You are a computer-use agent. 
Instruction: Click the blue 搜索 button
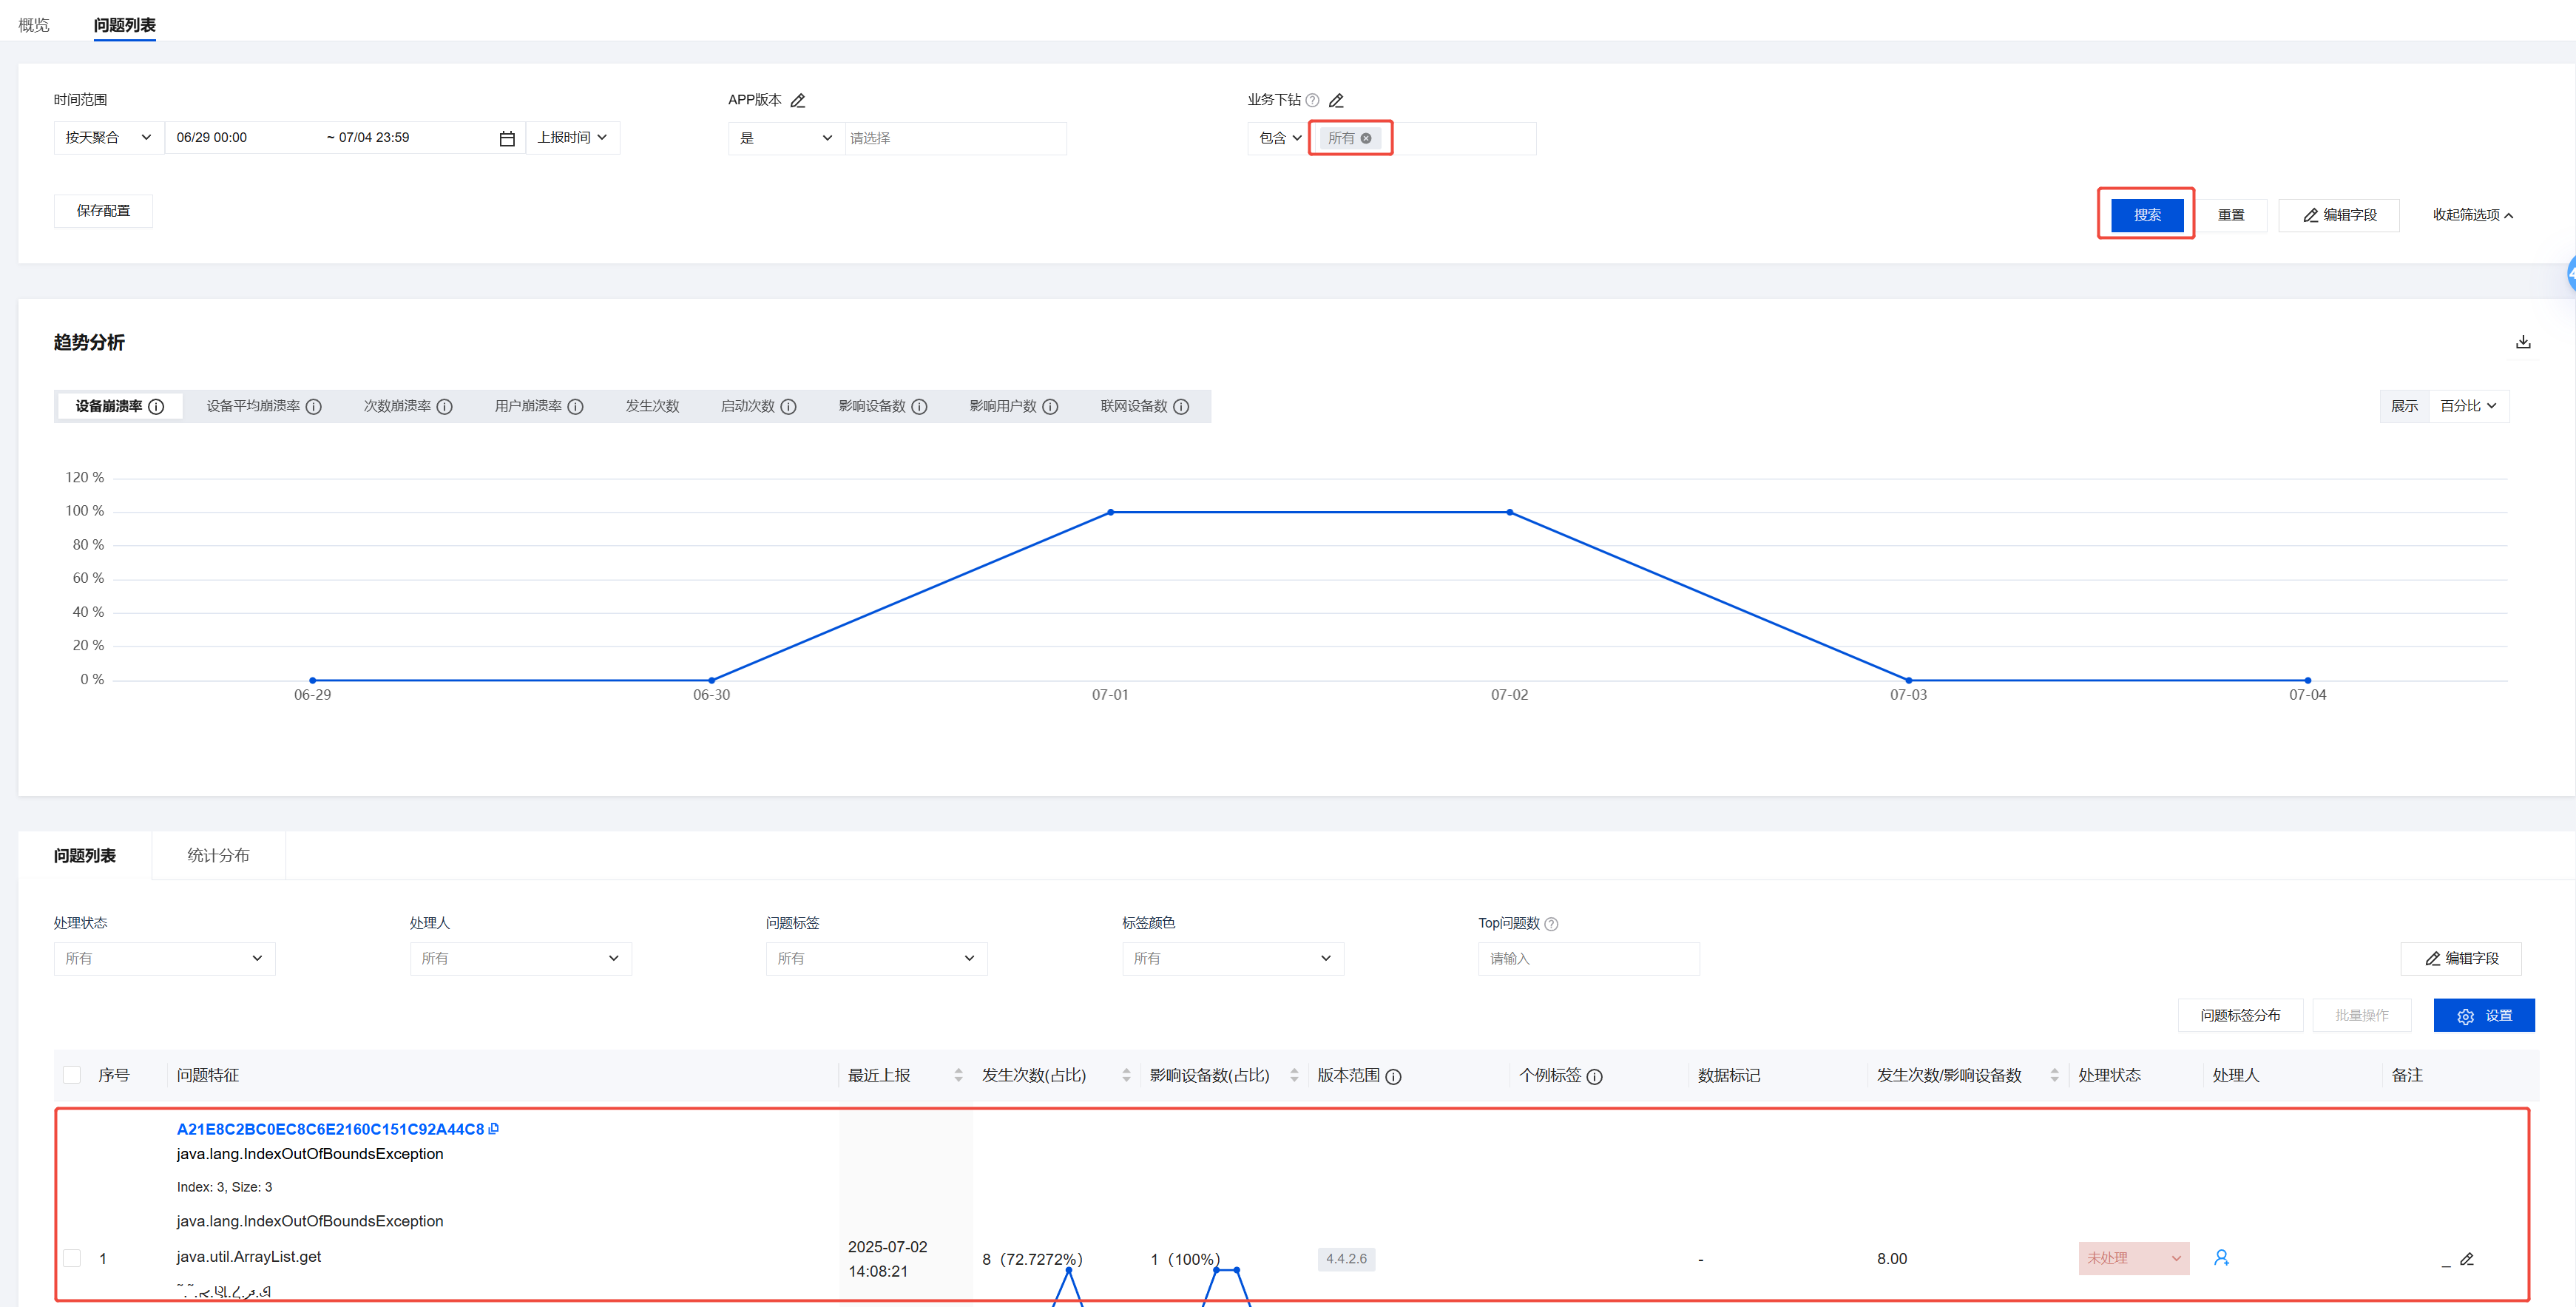[2146, 215]
